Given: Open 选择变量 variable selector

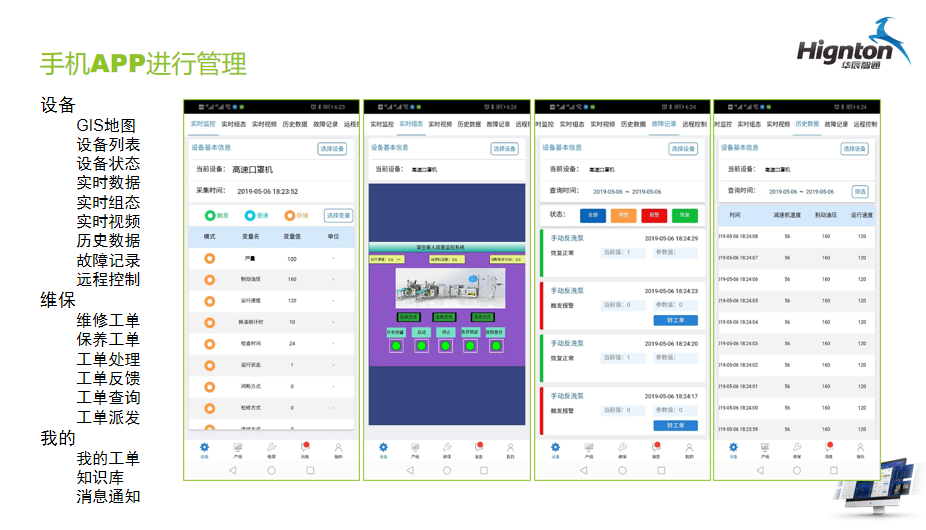Looking at the screenshot, I should (x=338, y=215).
